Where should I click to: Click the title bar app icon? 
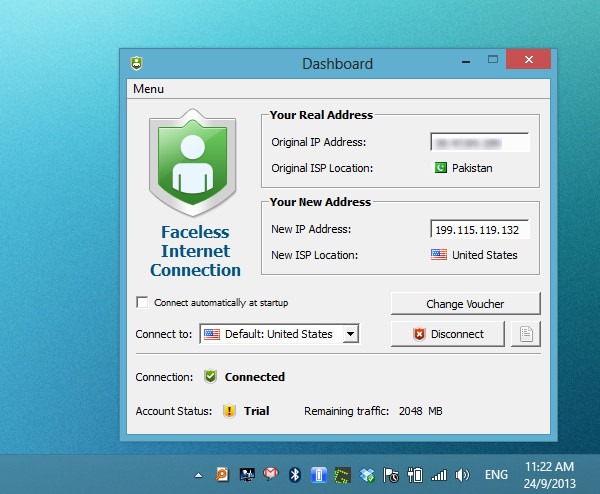136,63
